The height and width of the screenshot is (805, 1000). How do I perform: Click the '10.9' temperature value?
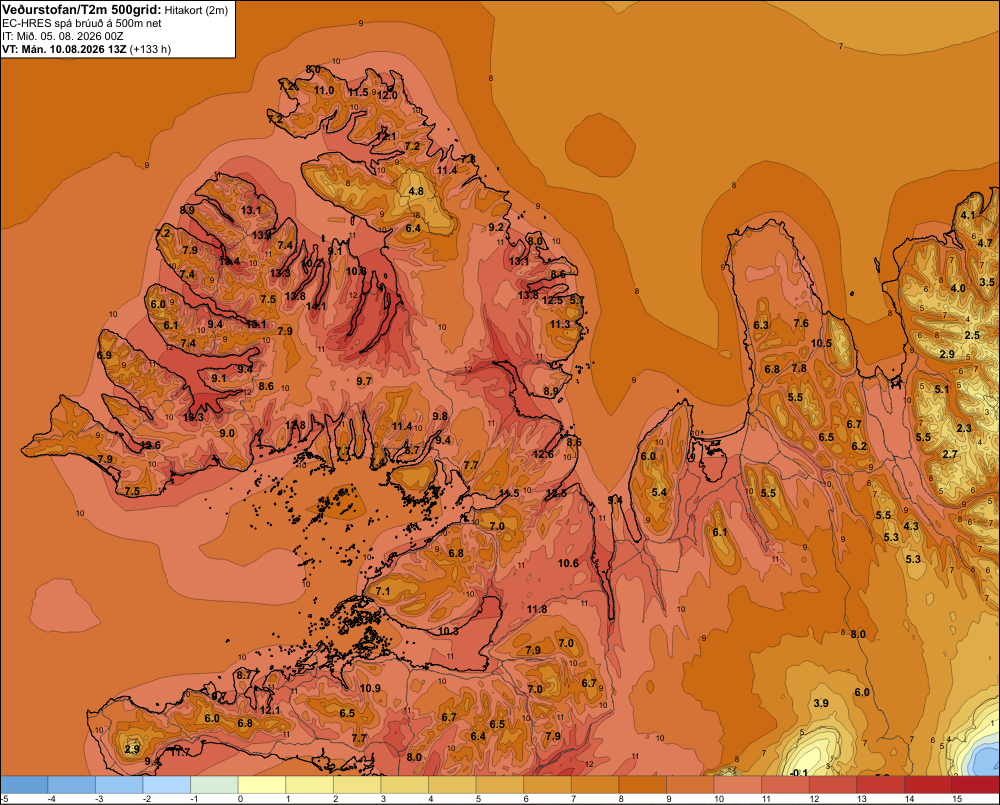click(370, 688)
